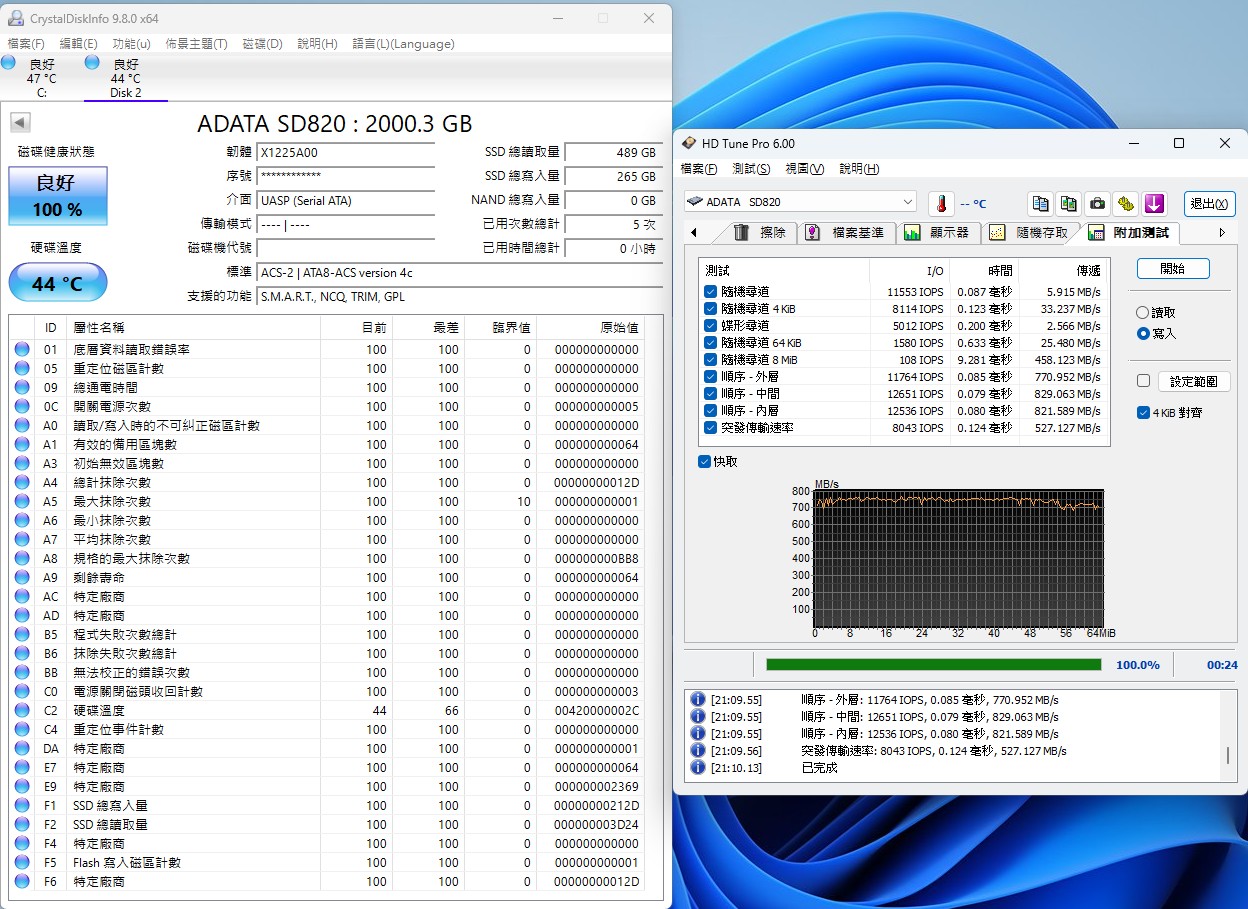Click the 良好 100% health status button
This screenshot has height=909, width=1248.
click(x=58, y=196)
